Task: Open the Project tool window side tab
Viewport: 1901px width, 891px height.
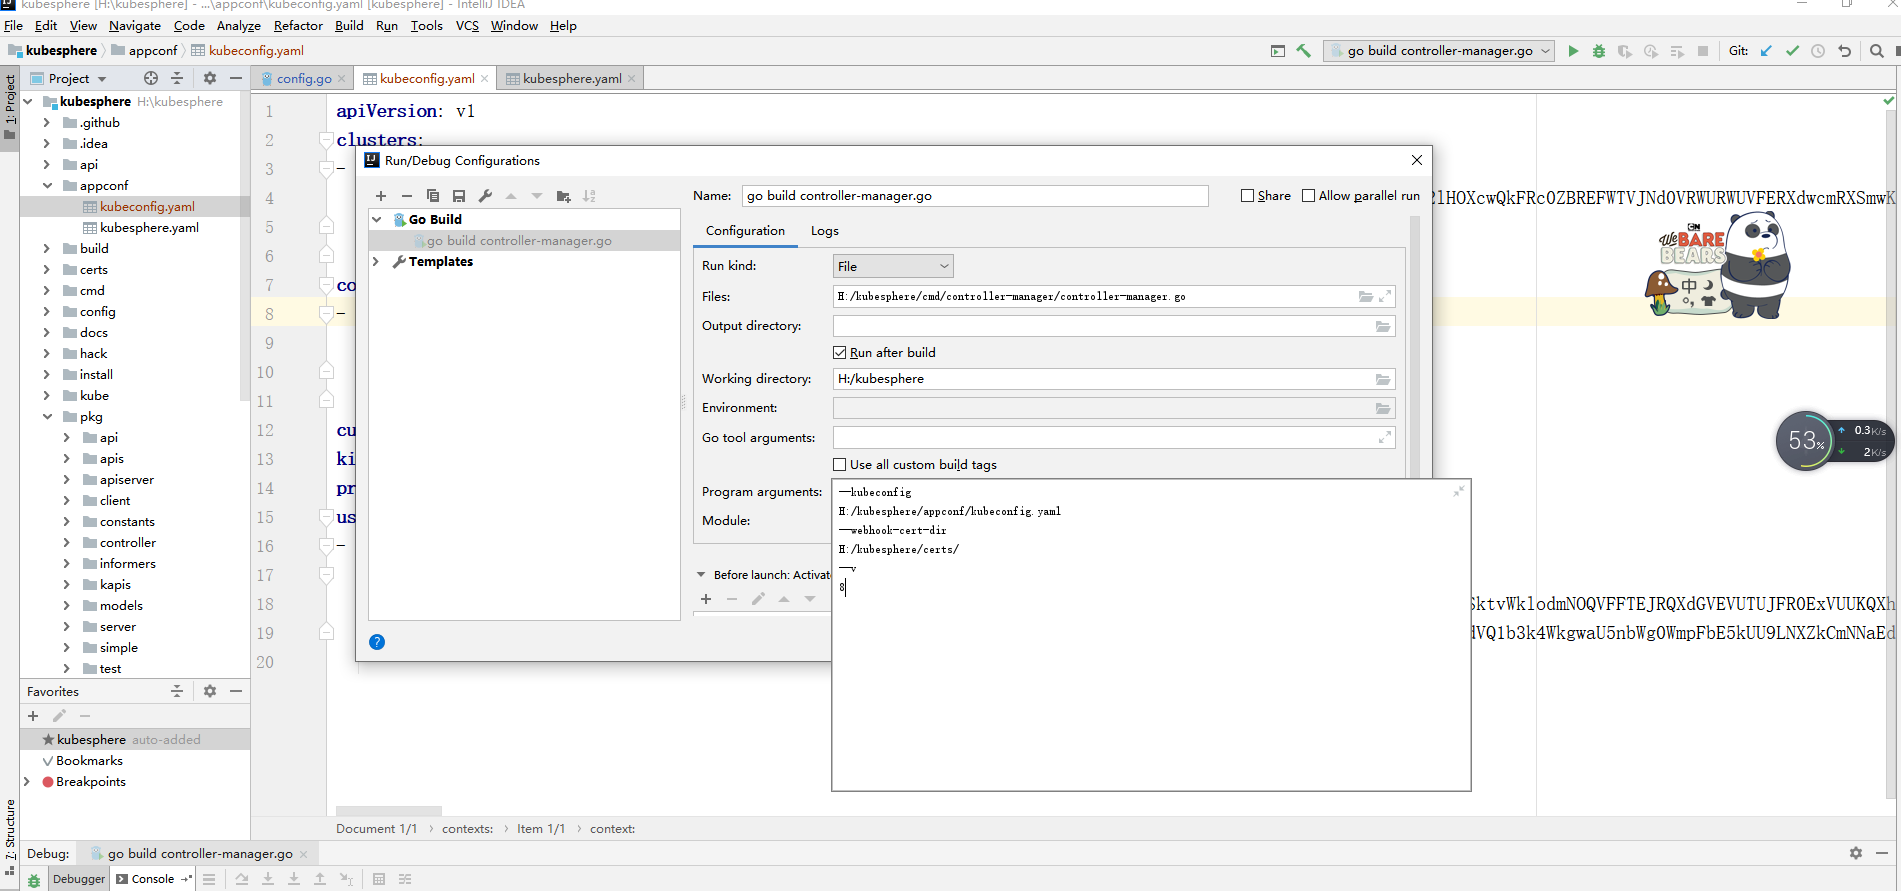Action: (x=10, y=106)
